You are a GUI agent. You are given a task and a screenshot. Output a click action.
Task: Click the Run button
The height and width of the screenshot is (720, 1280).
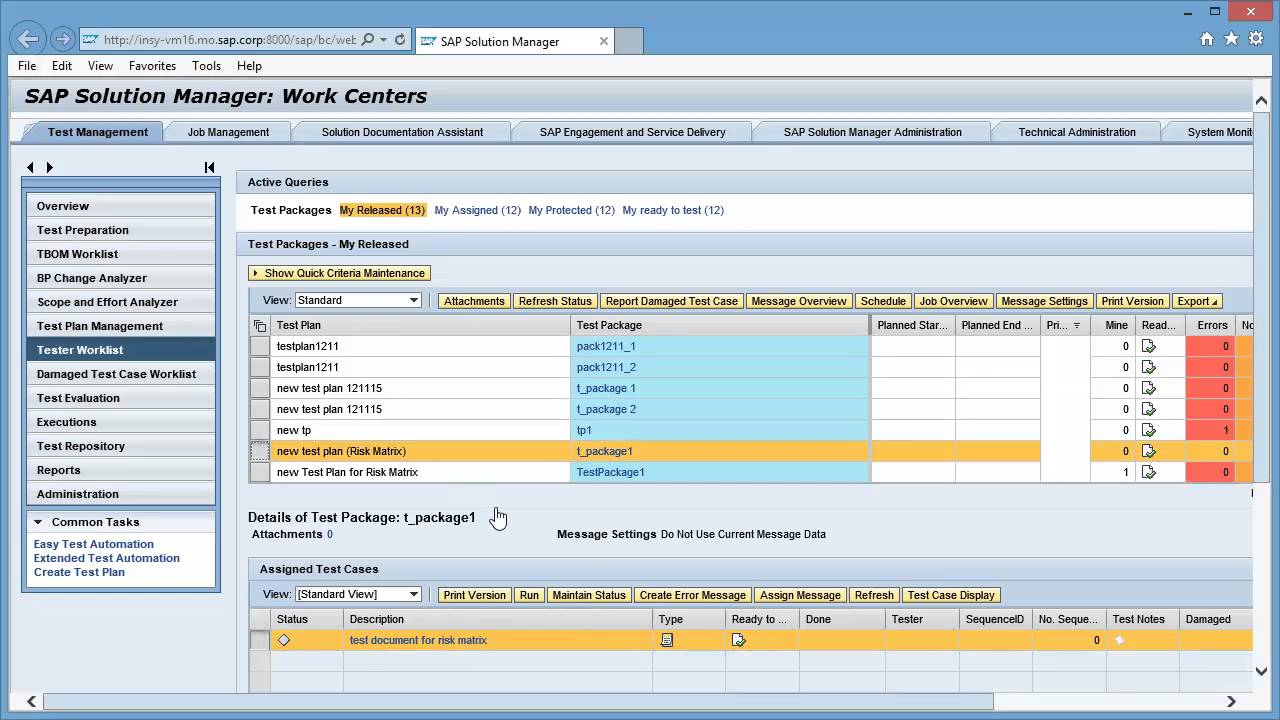(529, 595)
